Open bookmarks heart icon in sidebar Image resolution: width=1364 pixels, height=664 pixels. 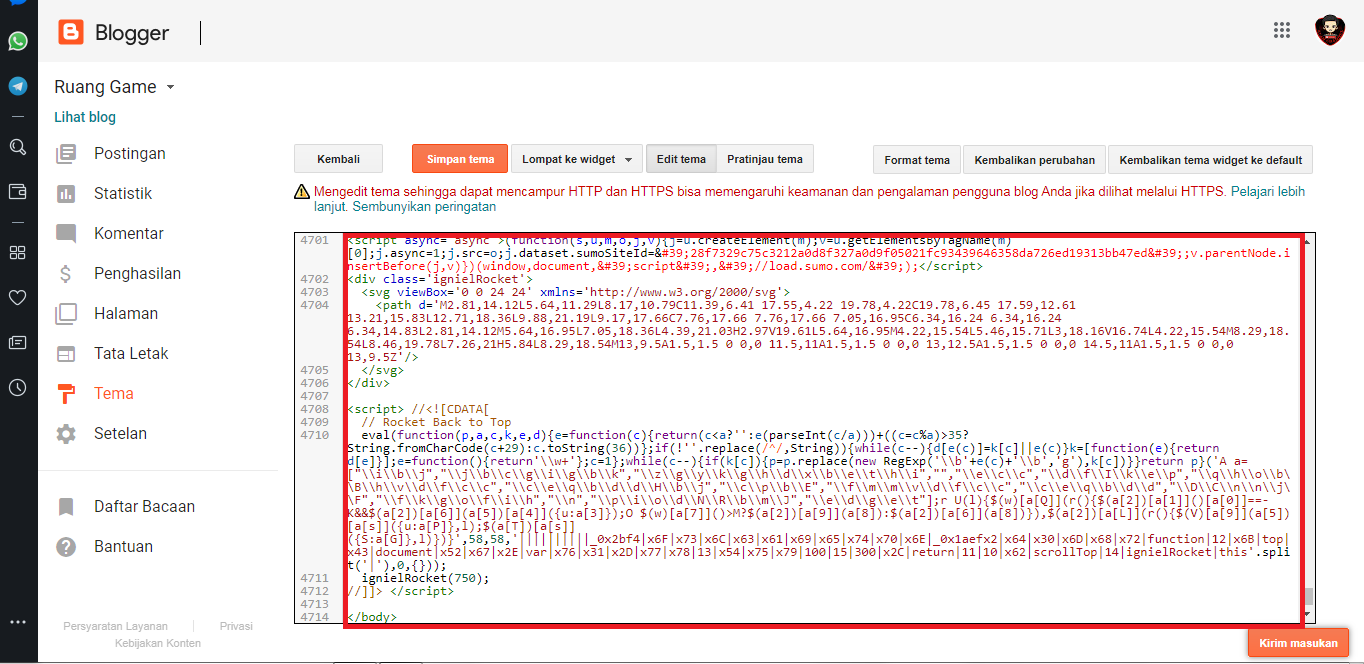point(18,297)
